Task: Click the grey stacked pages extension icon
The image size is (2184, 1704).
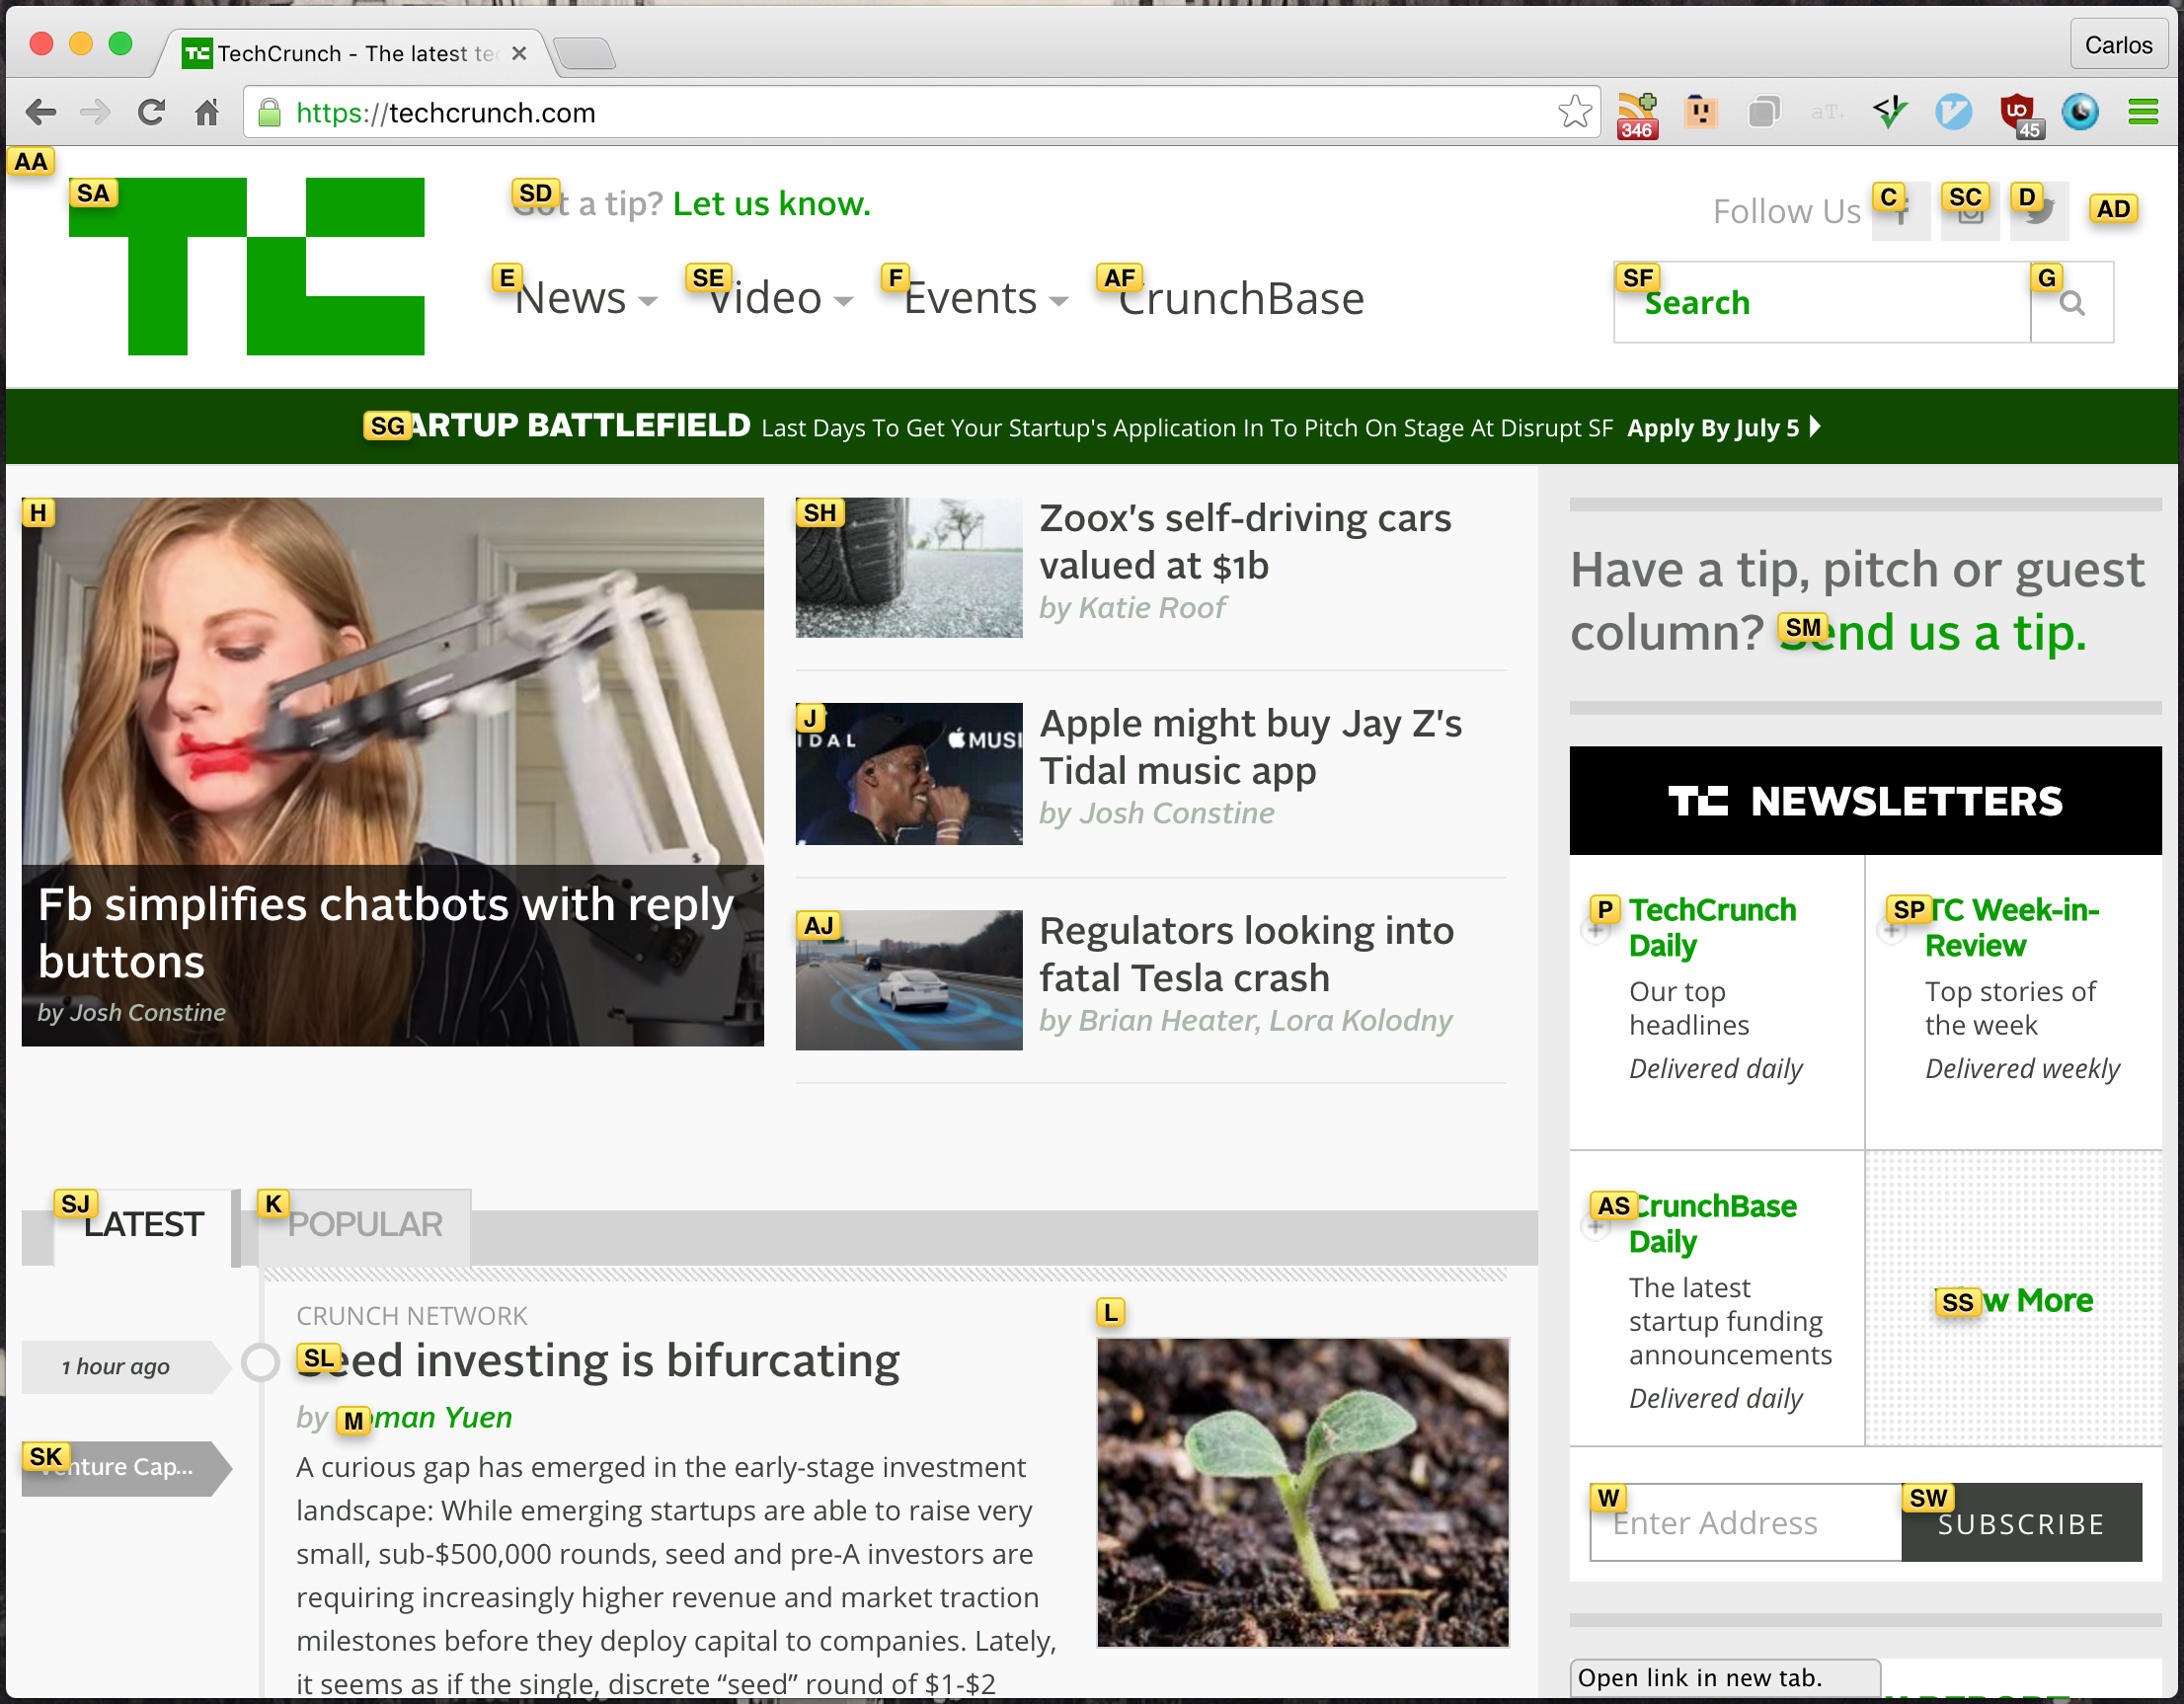Action: click(1764, 112)
